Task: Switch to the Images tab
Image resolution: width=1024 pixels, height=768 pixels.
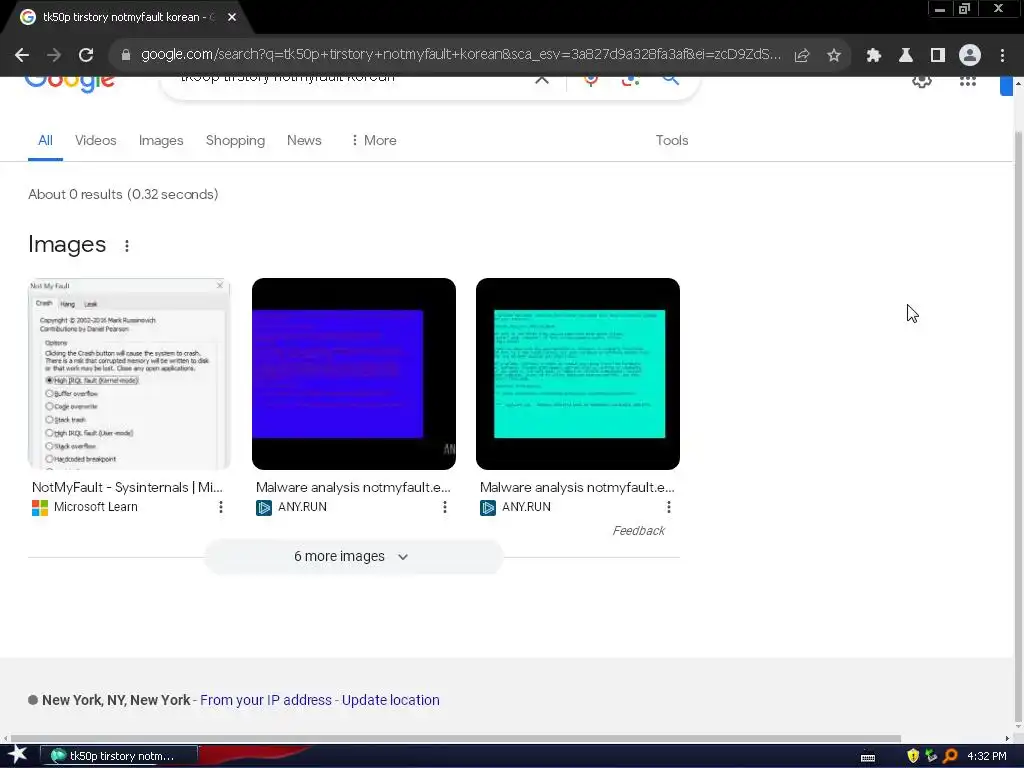Action: 161,140
